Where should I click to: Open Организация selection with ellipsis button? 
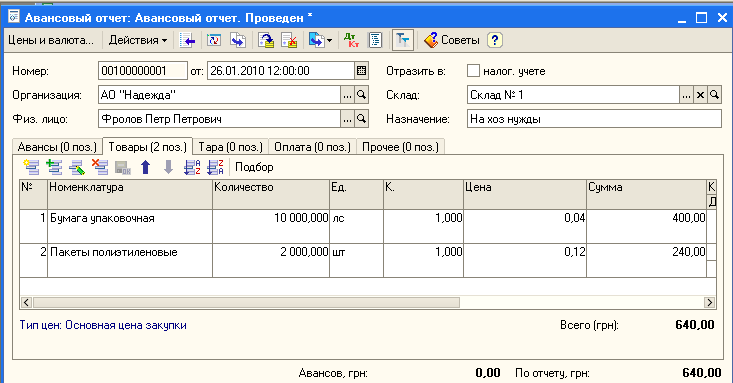[347, 95]
